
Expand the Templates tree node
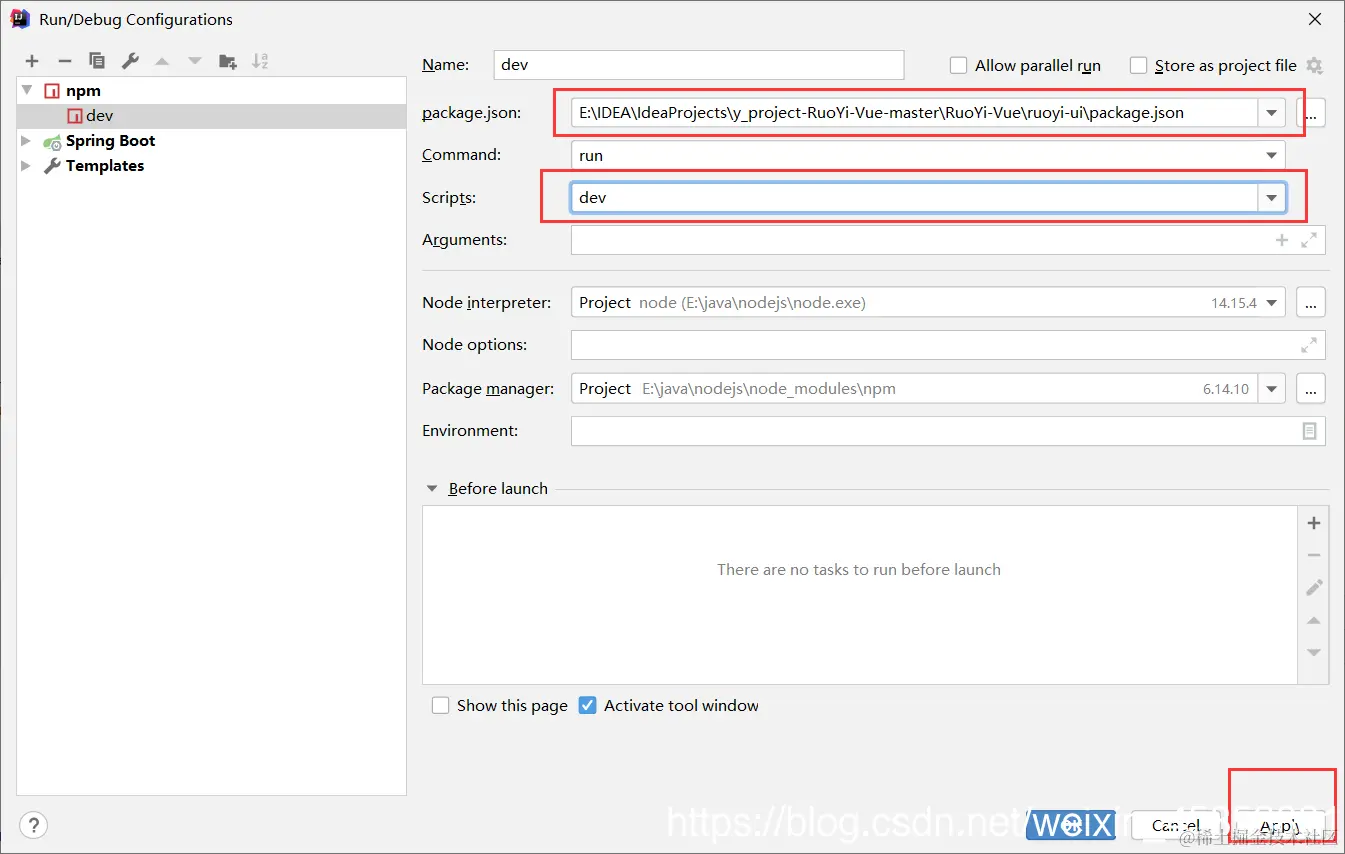[27, 166]
